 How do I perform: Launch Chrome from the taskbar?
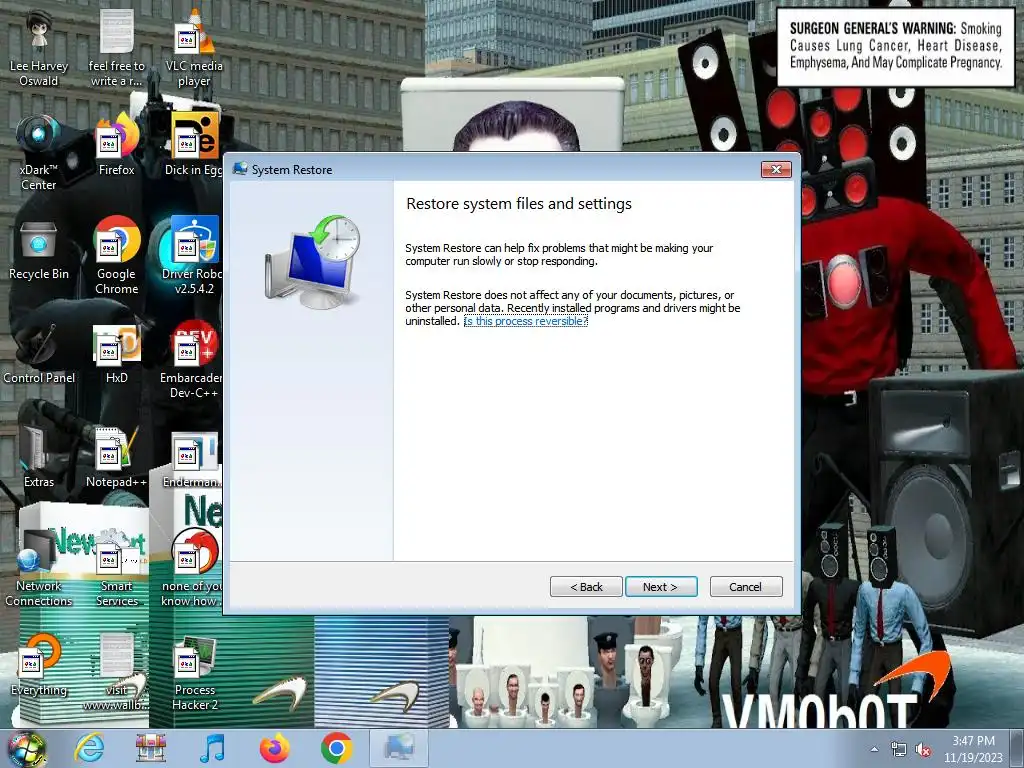pyautogui.click(x=336, y=748)
